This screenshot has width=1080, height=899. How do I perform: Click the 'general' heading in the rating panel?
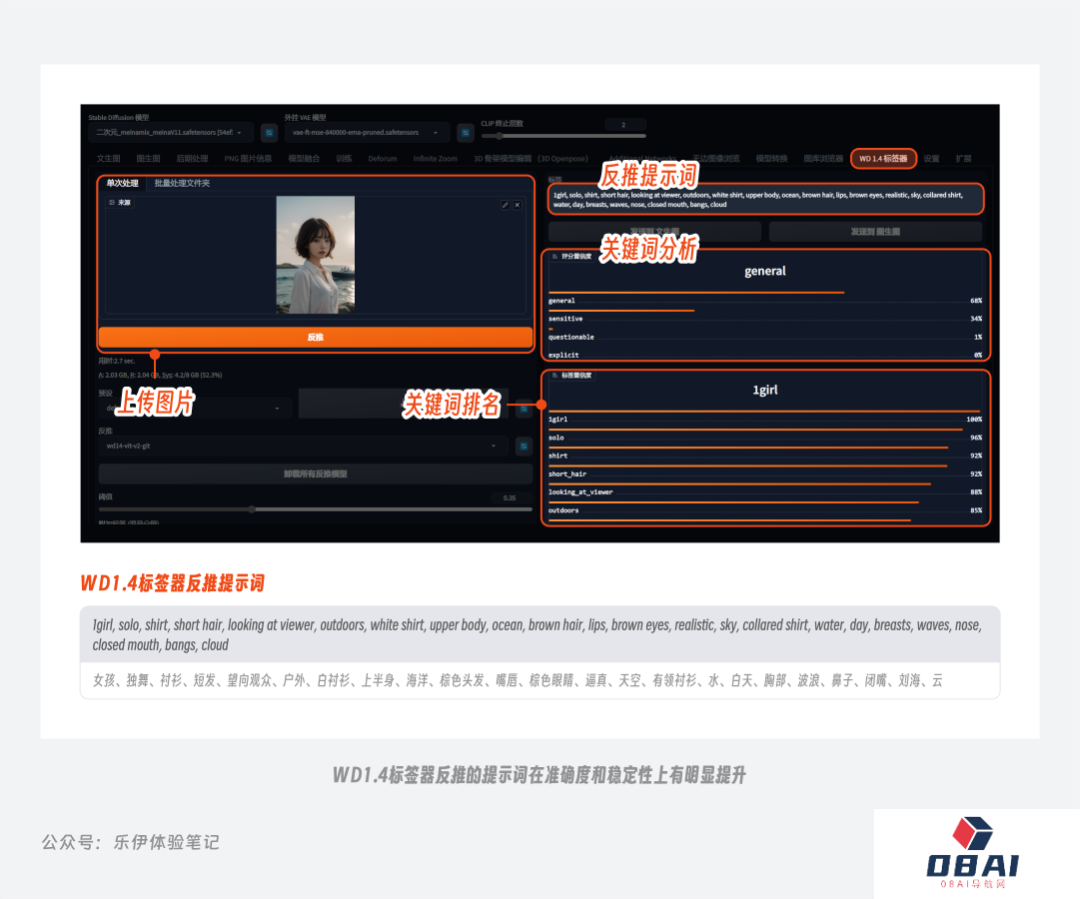(x=765, y=271)
